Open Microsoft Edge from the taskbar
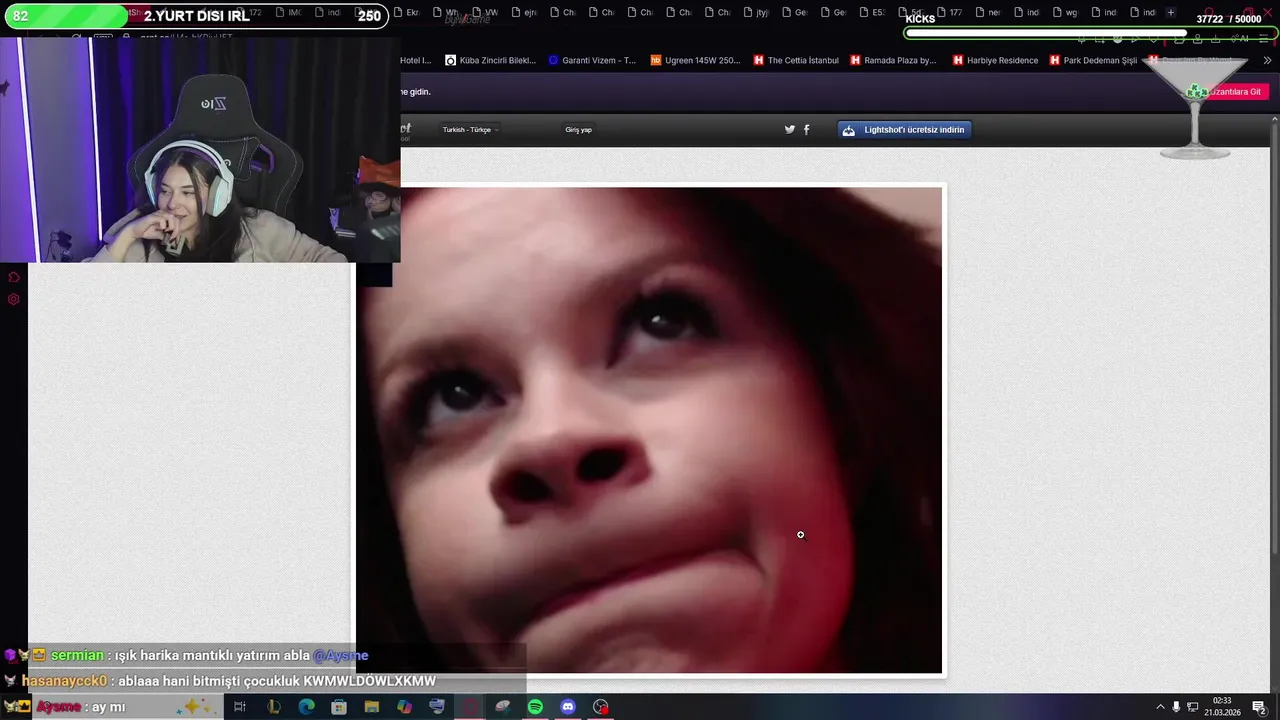This screenshot has width=1280, height=720. pyautogui.click(x=306, y=707)
